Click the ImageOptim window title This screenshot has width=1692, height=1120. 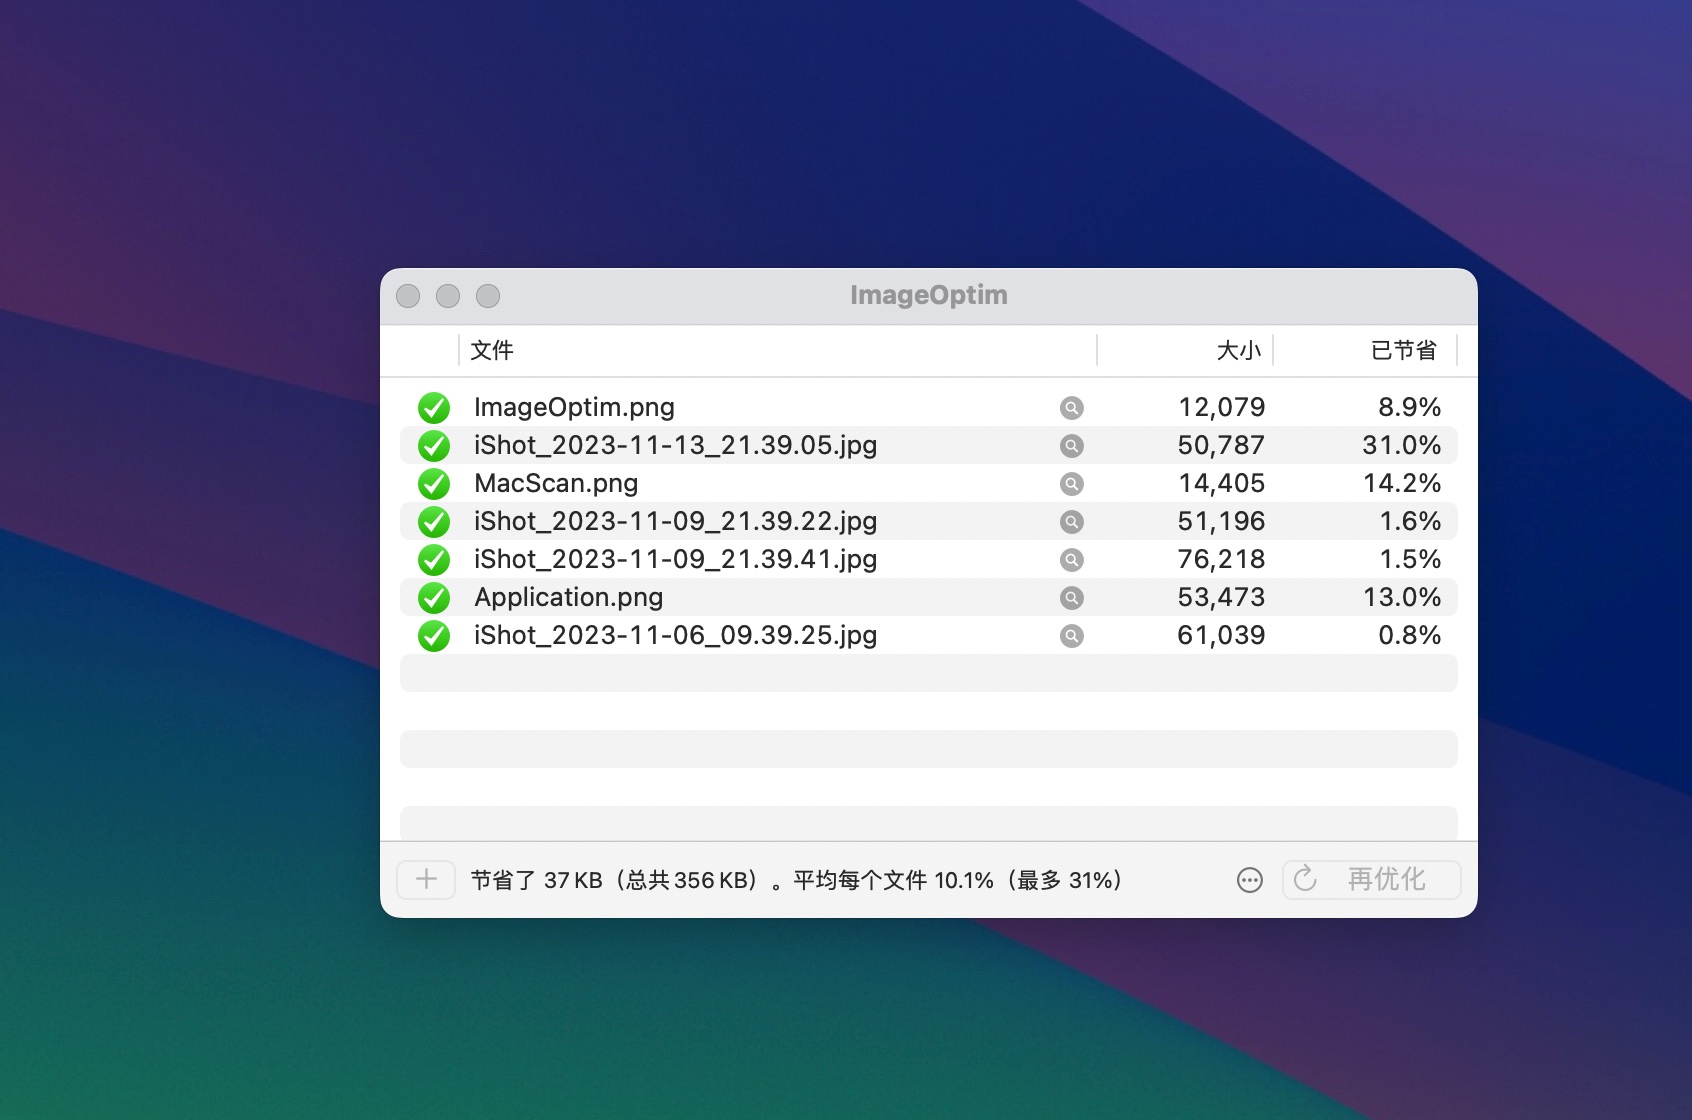point(928,295)
